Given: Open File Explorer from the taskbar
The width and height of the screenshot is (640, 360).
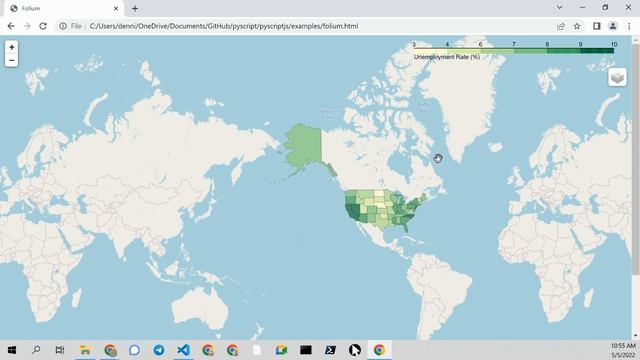Looking at the screenshot, I should click(x=85, y=350).
